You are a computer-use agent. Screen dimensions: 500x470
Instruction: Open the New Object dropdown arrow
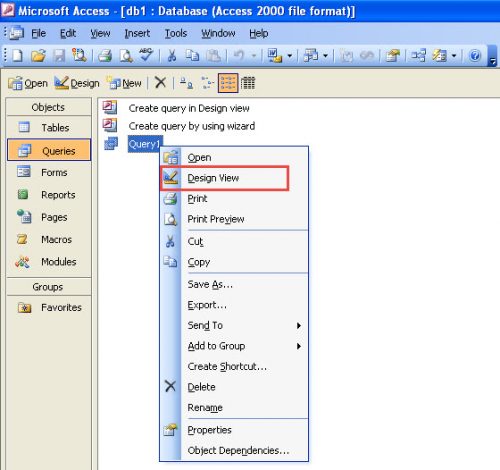pyautogui.click(x=454, y=56)
